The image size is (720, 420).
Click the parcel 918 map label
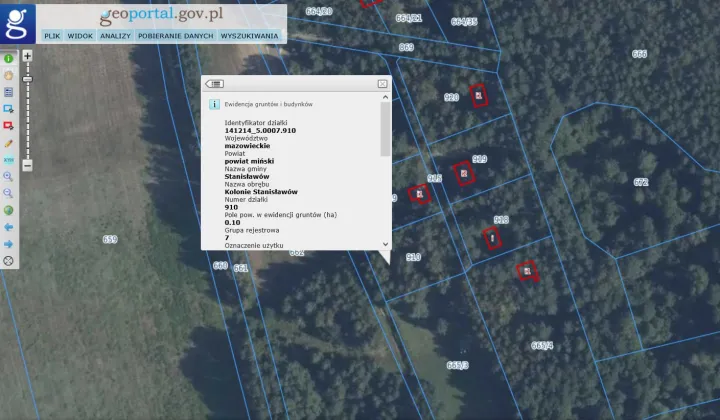click(501, 220)
